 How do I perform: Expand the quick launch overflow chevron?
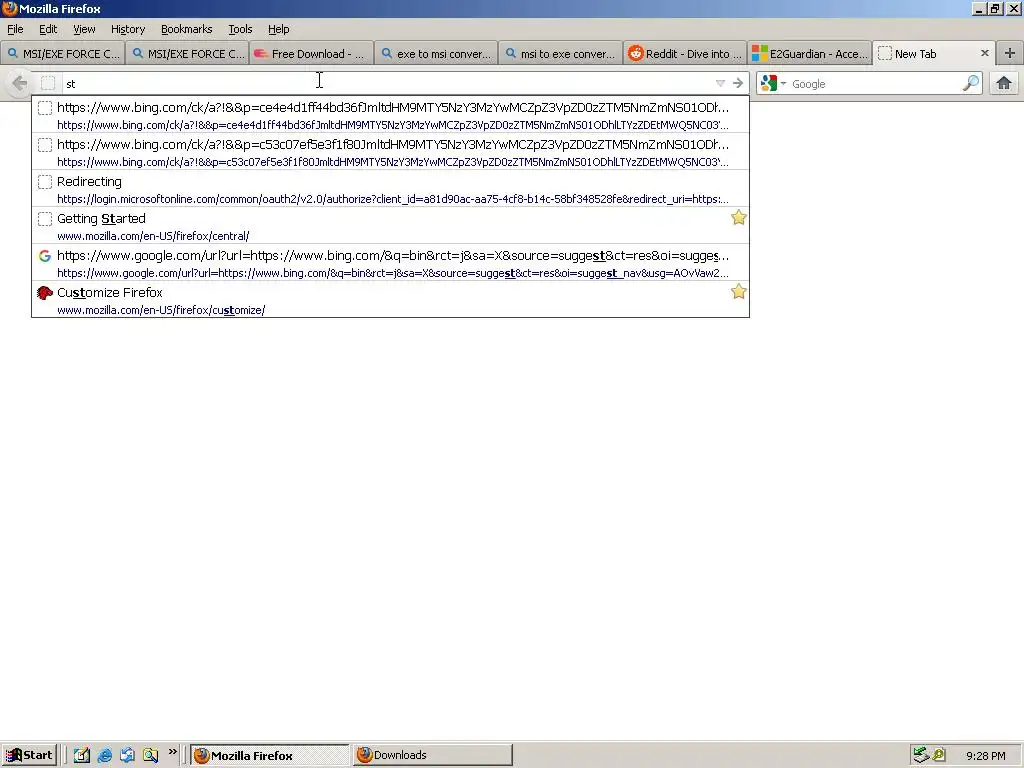coord(172,752)
